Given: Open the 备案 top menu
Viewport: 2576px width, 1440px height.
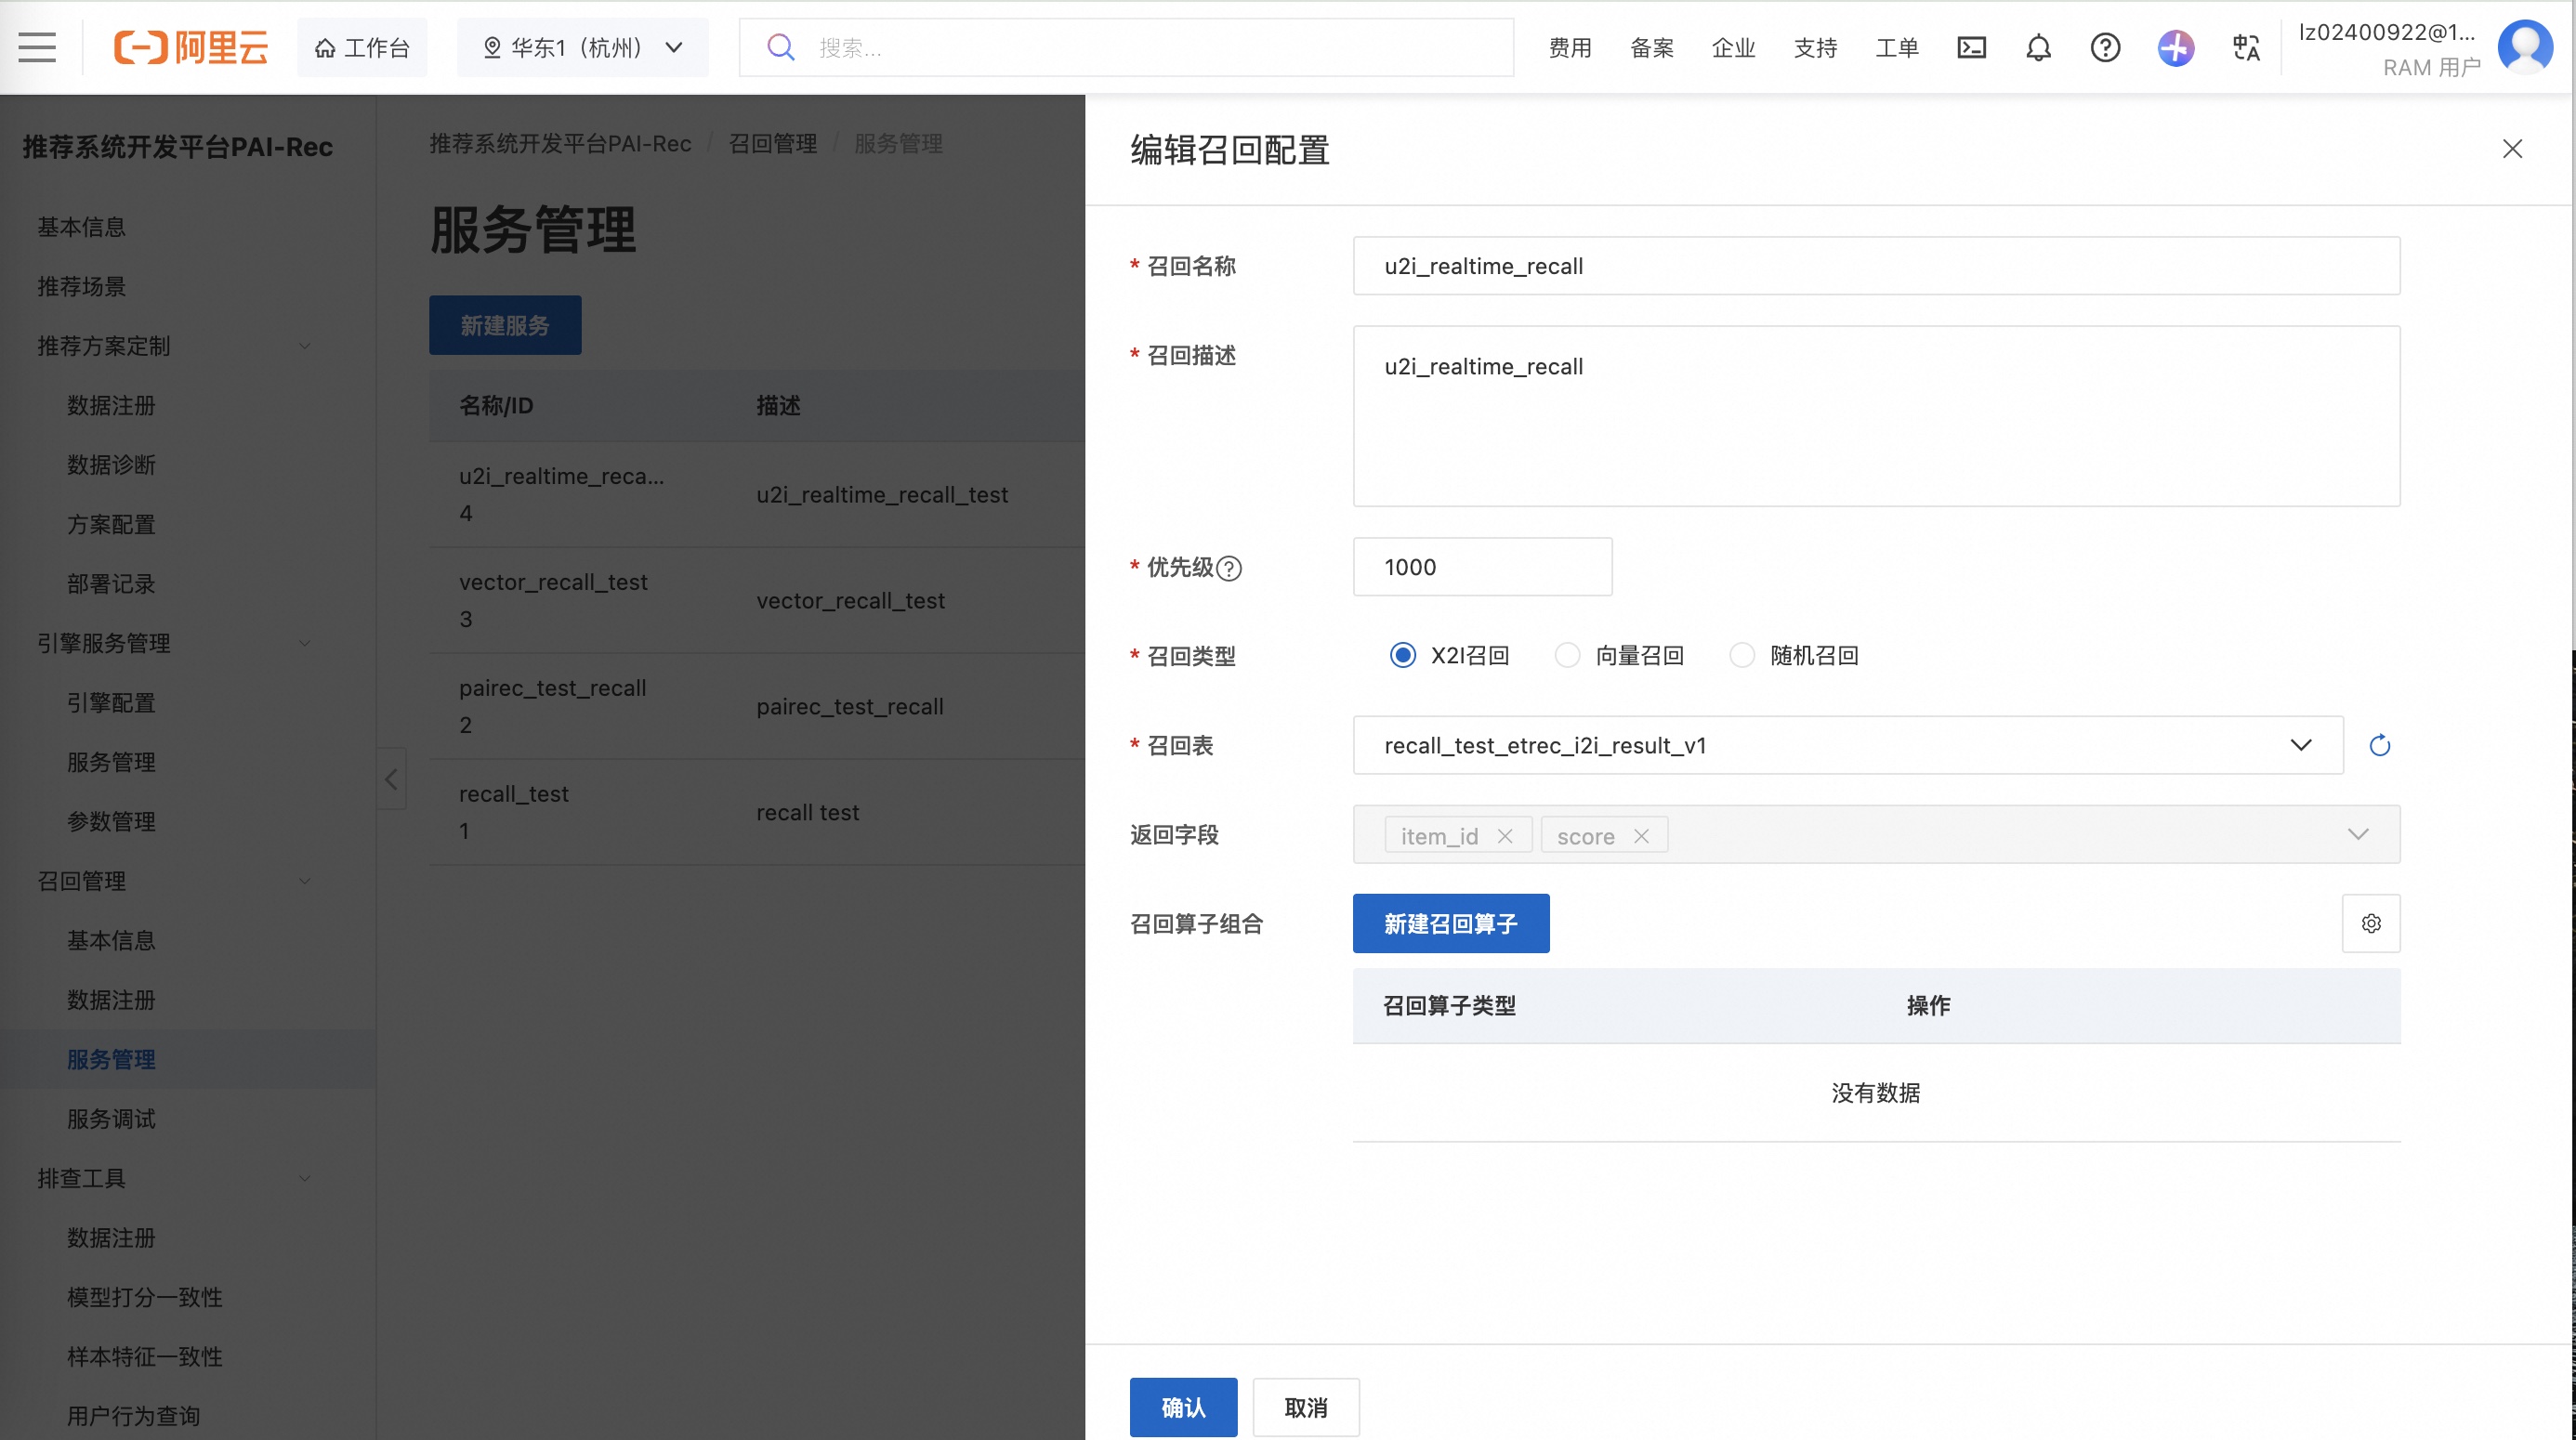Looking at the screenshot, I should pyautogui.click(x=1651, y=47).
